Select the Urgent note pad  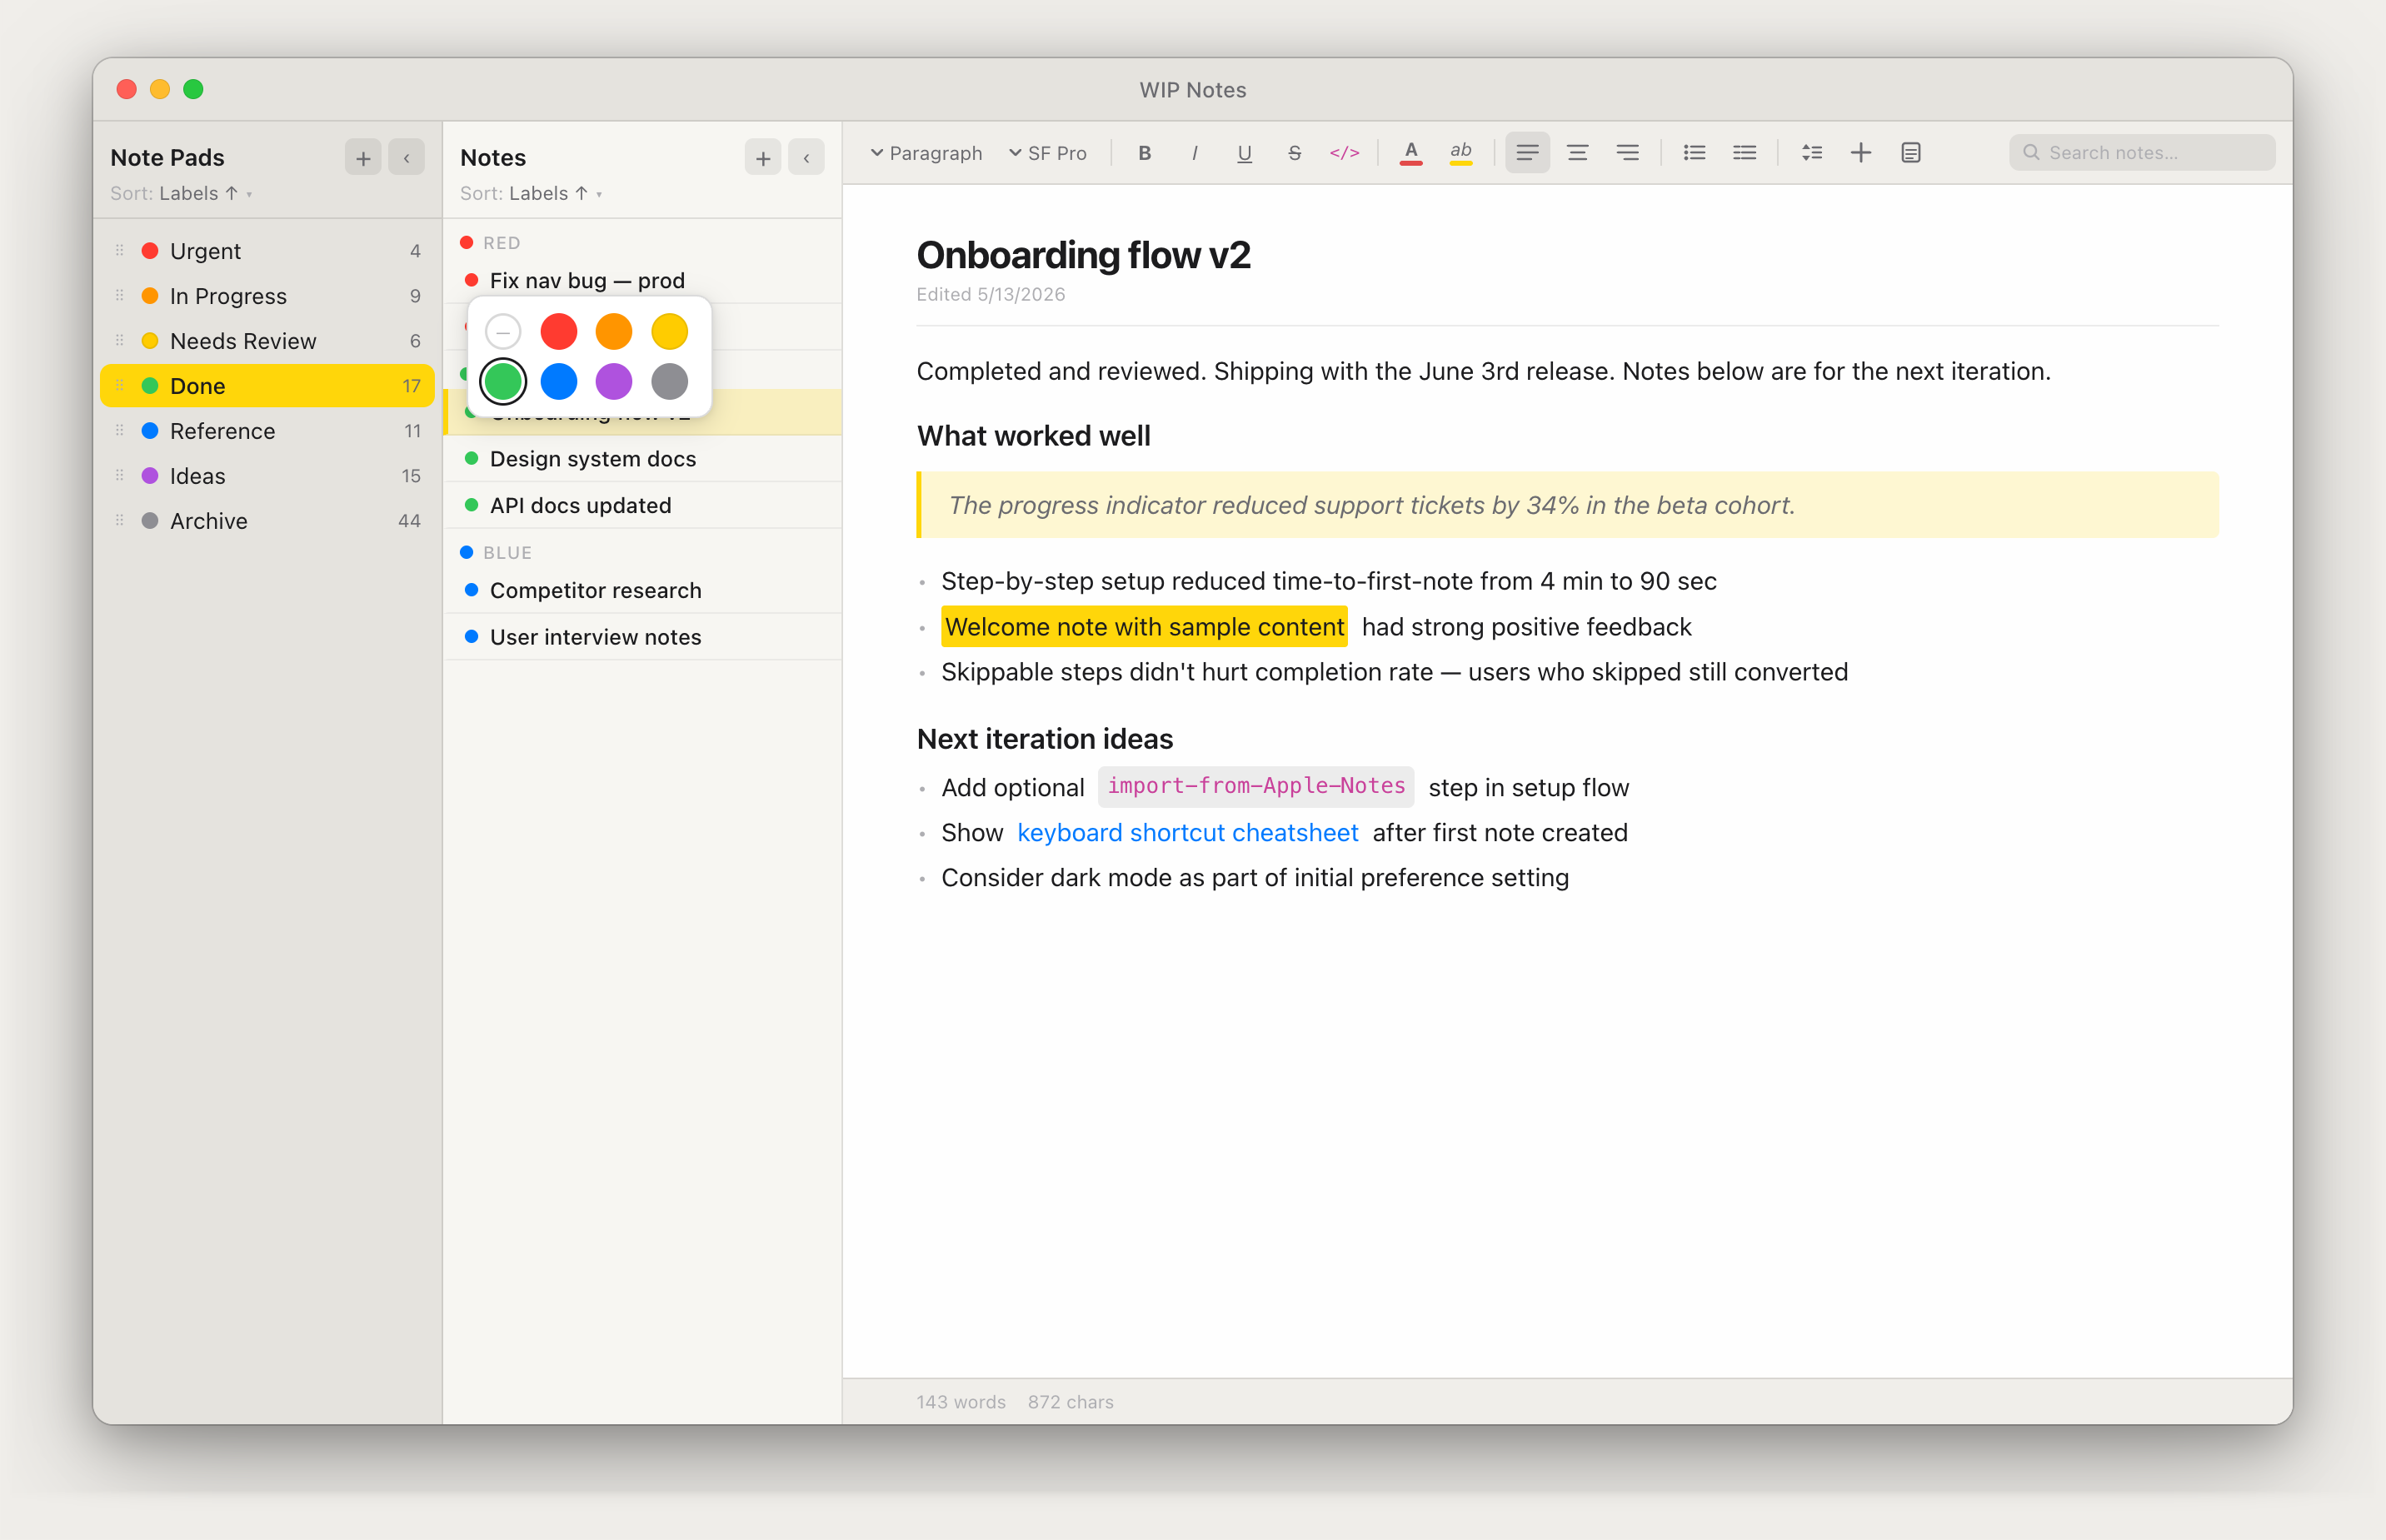[x=267, y=251]
